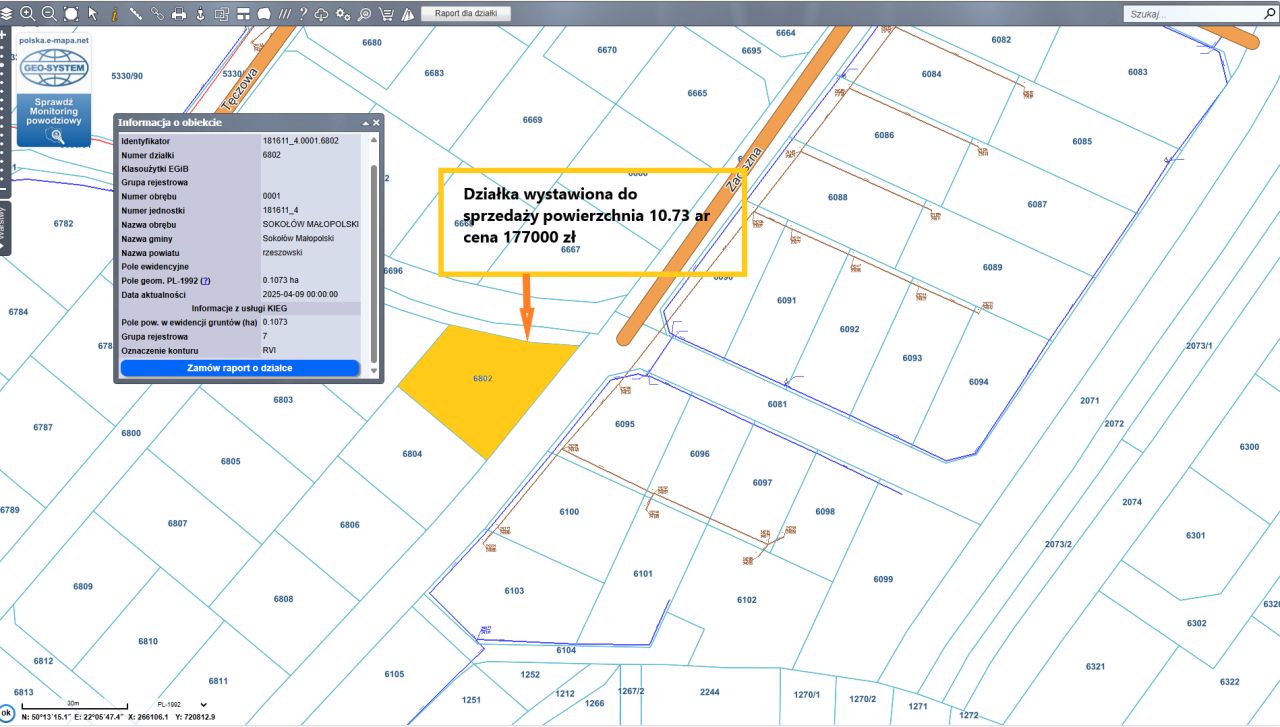This screenshot has height=727, width=1280.
Task: Click date value '2025-04-09 00:00:00'
Action: (300, 294)
